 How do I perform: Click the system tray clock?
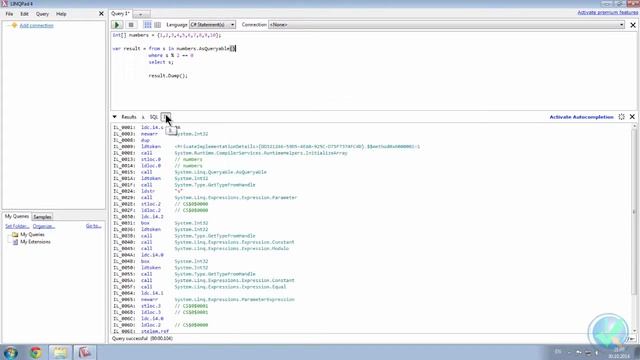[619, 353]
